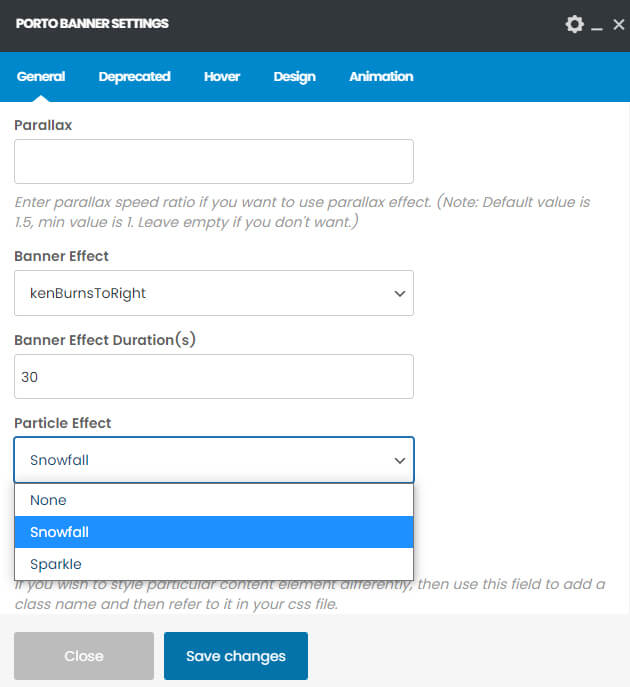Switch to the Animation tab
This screenshot has width=630, height=687.
pyautogui.click(x=381, y=76)
